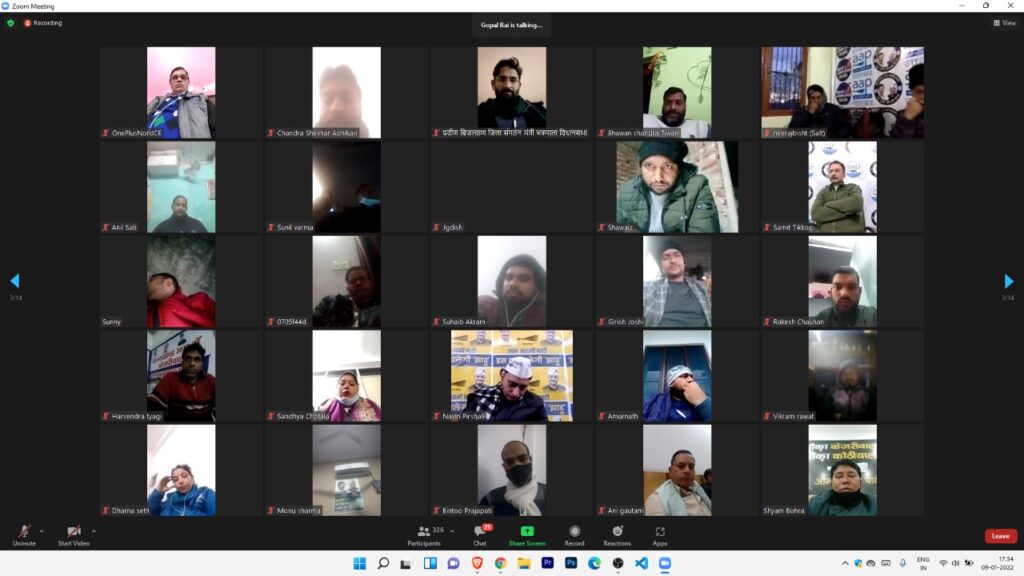Click the green Share Screen button
1024x576 pixels.
[526, 534]
